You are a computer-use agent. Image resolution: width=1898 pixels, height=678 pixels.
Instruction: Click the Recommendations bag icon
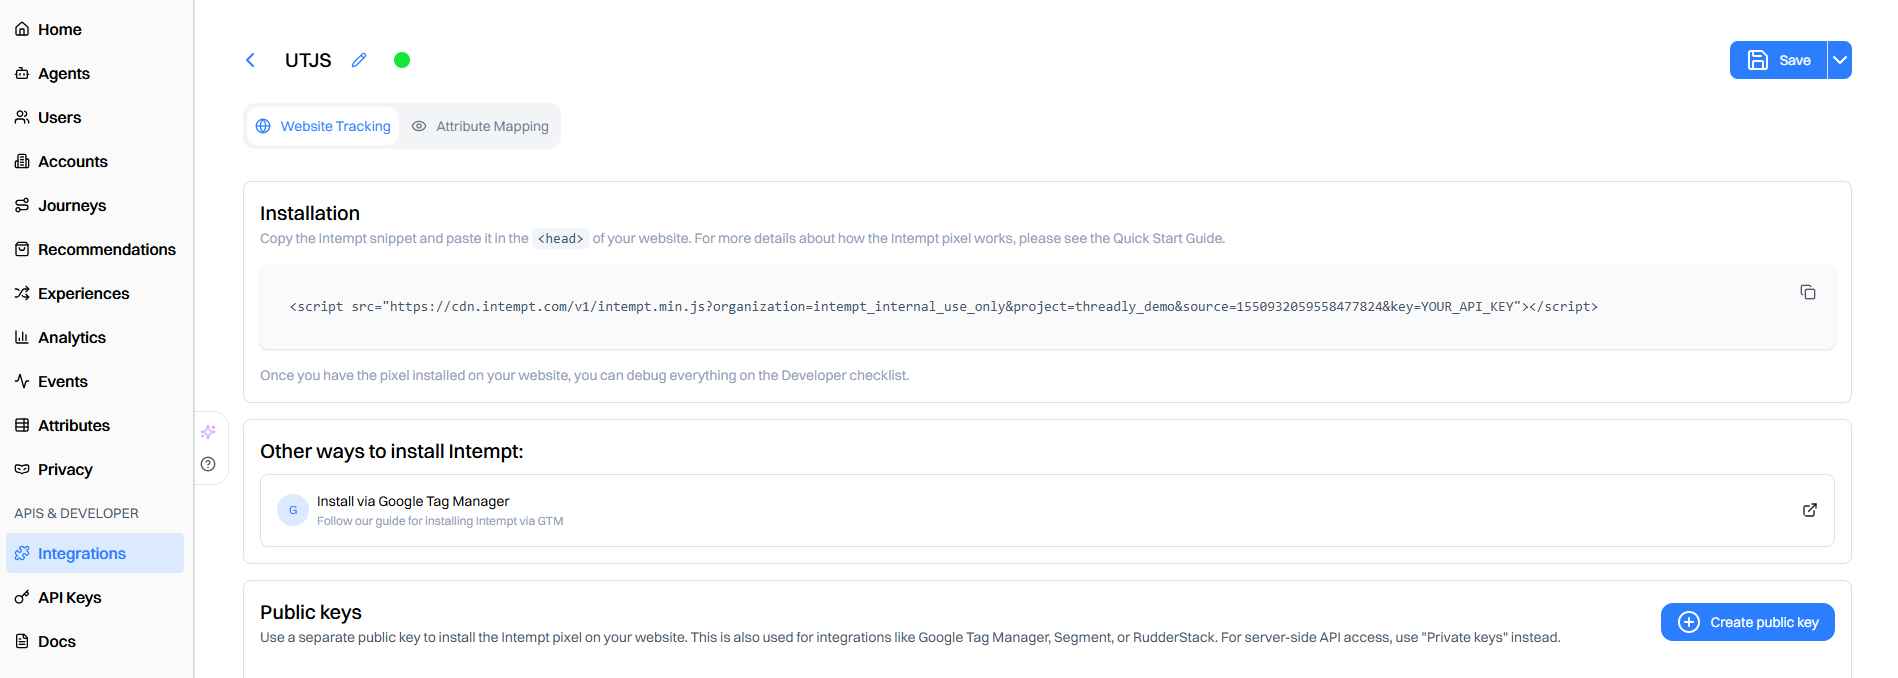coord(22,249)
